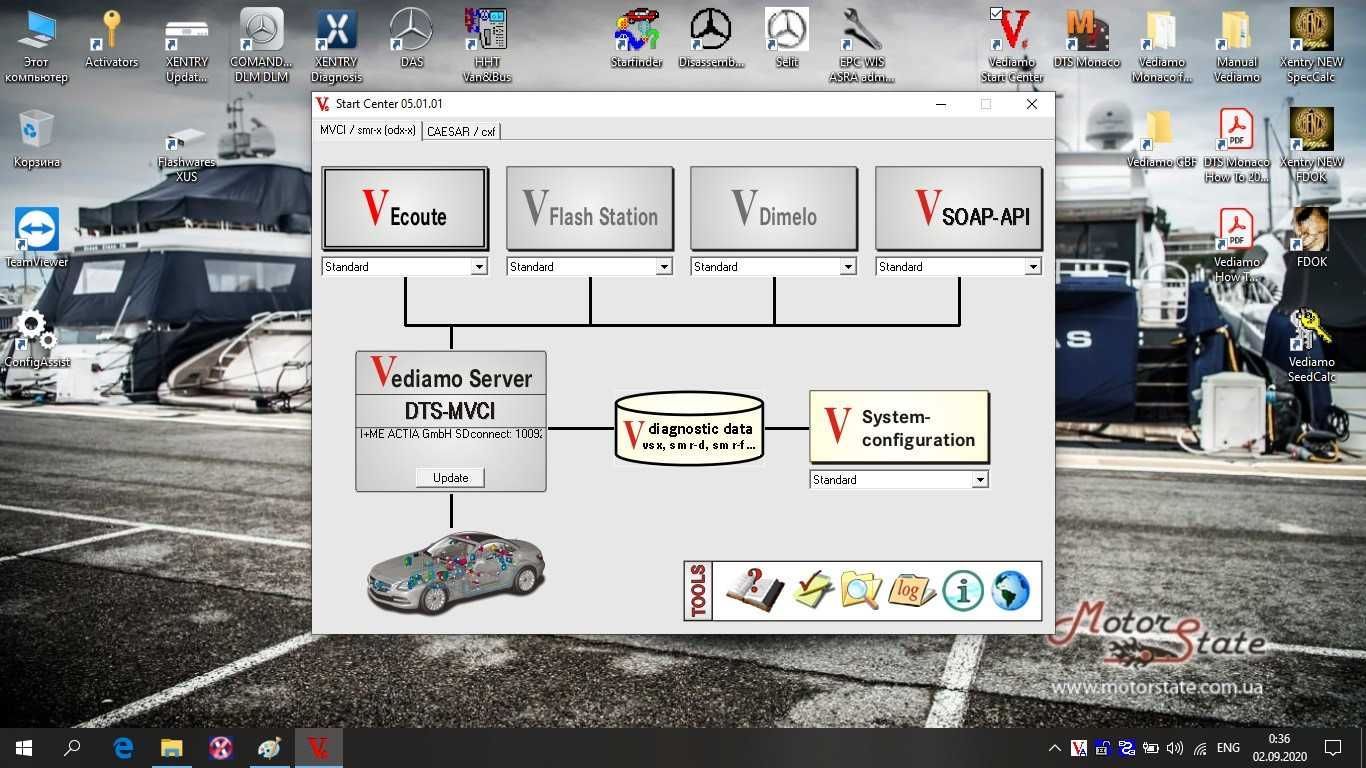Select the Vediamo Start Center desktop icon
The width and height of the screenshot is (1366, 768).
(x=1012, y=46)
